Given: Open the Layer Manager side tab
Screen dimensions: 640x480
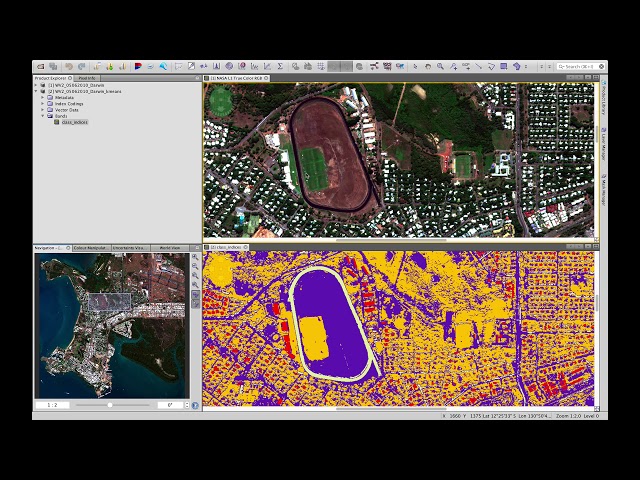Looking at the screenshot, I should (604, 144).
